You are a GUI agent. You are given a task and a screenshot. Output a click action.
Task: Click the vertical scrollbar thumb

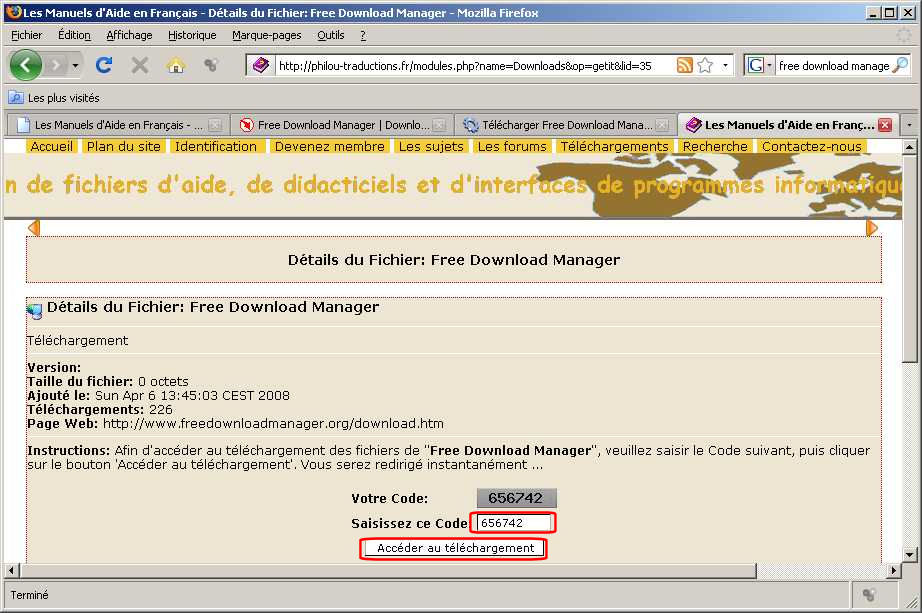(x=908, y=258)
